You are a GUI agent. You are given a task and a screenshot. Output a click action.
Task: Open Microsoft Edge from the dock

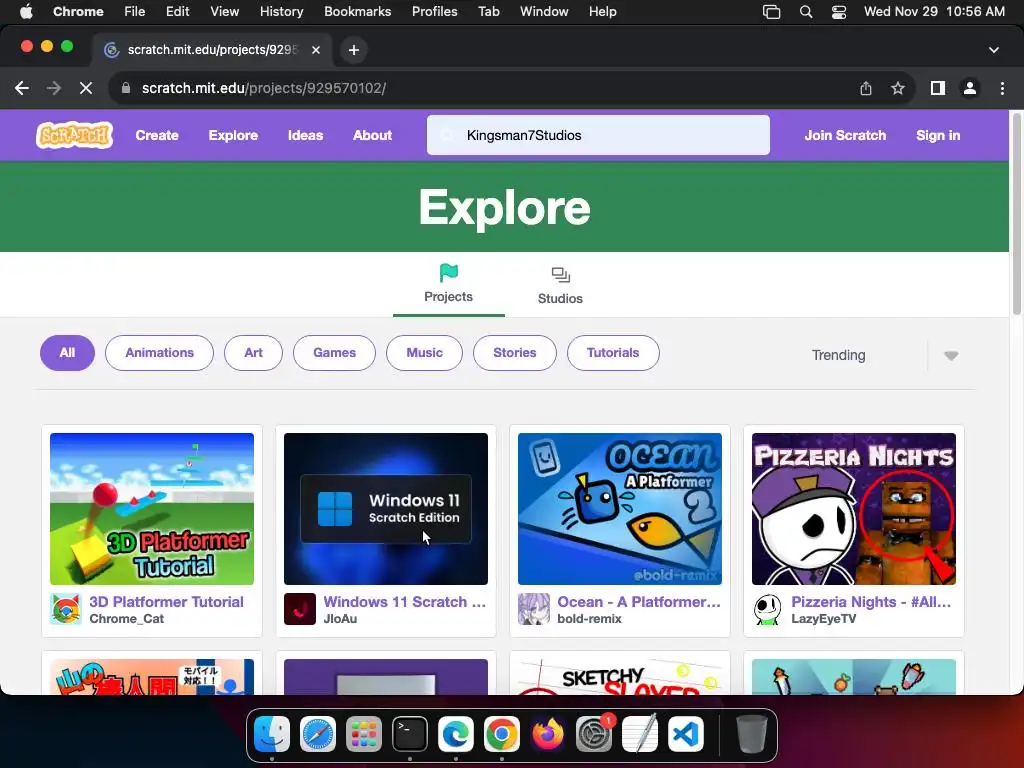(456, 734)
